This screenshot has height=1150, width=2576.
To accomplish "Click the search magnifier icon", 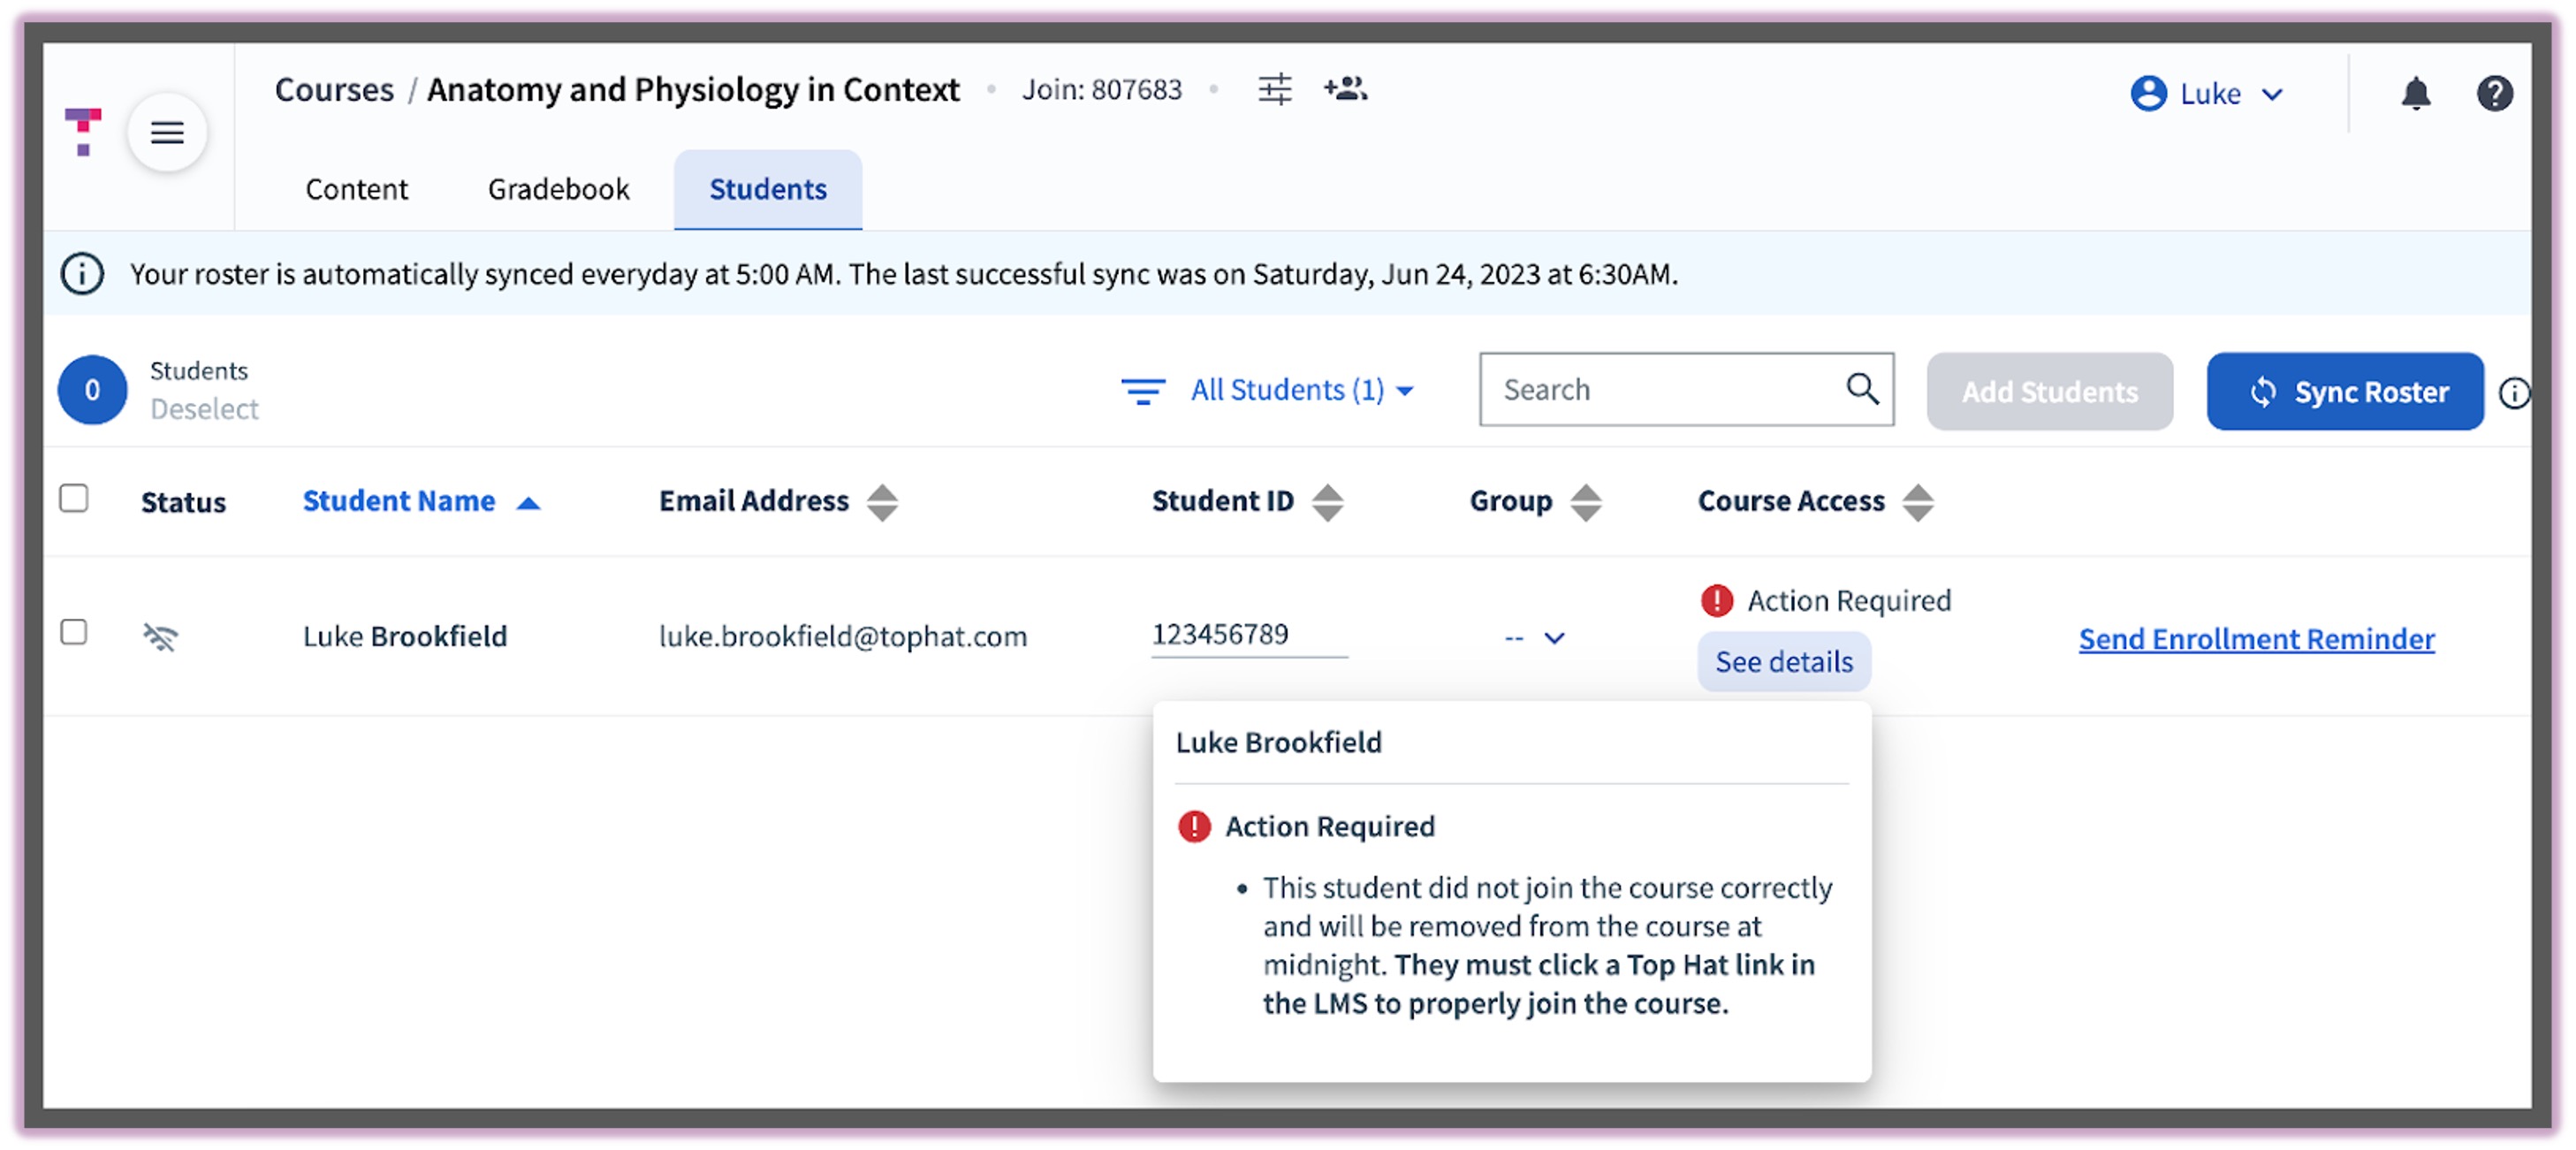I will point(1861,388).
